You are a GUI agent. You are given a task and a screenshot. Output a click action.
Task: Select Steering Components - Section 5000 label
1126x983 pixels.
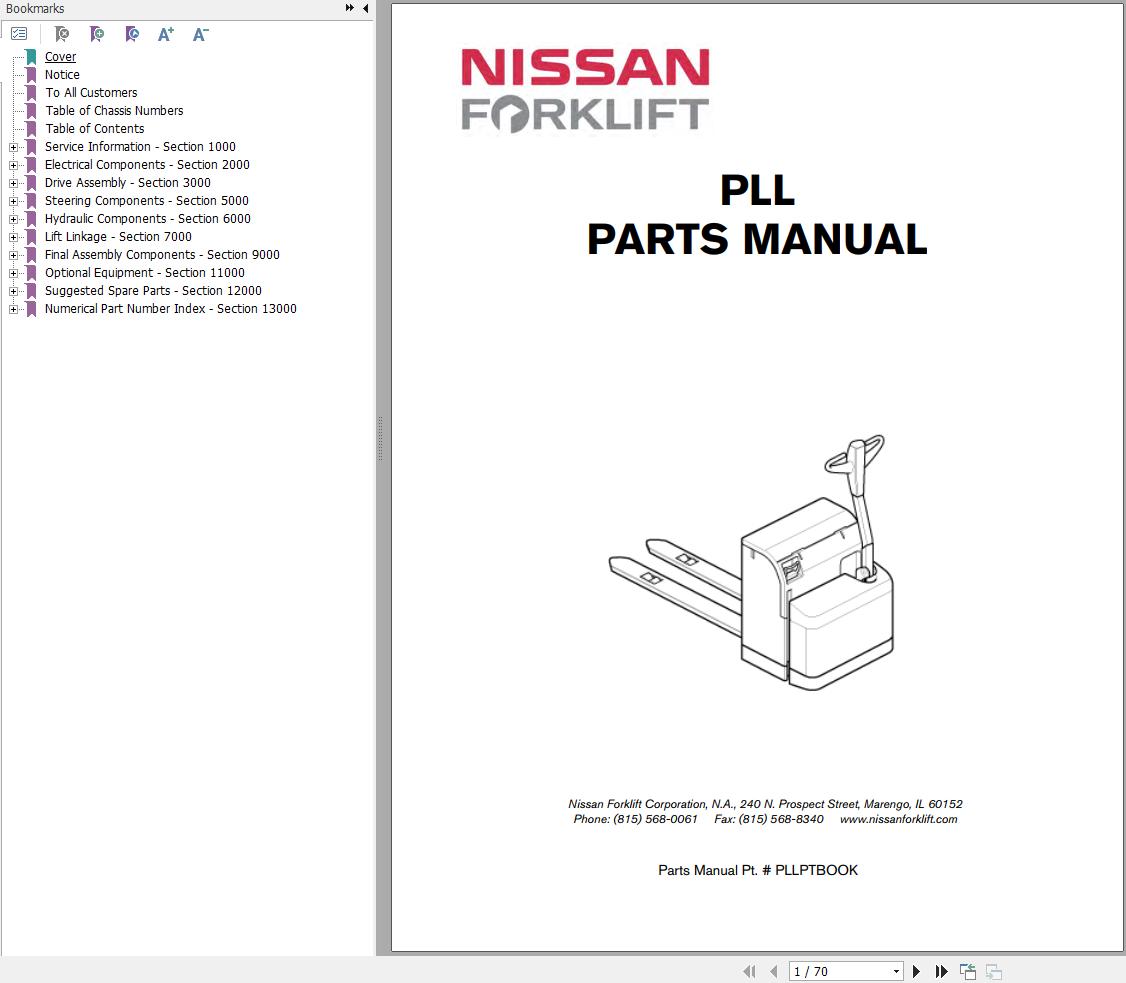(146, 200)
